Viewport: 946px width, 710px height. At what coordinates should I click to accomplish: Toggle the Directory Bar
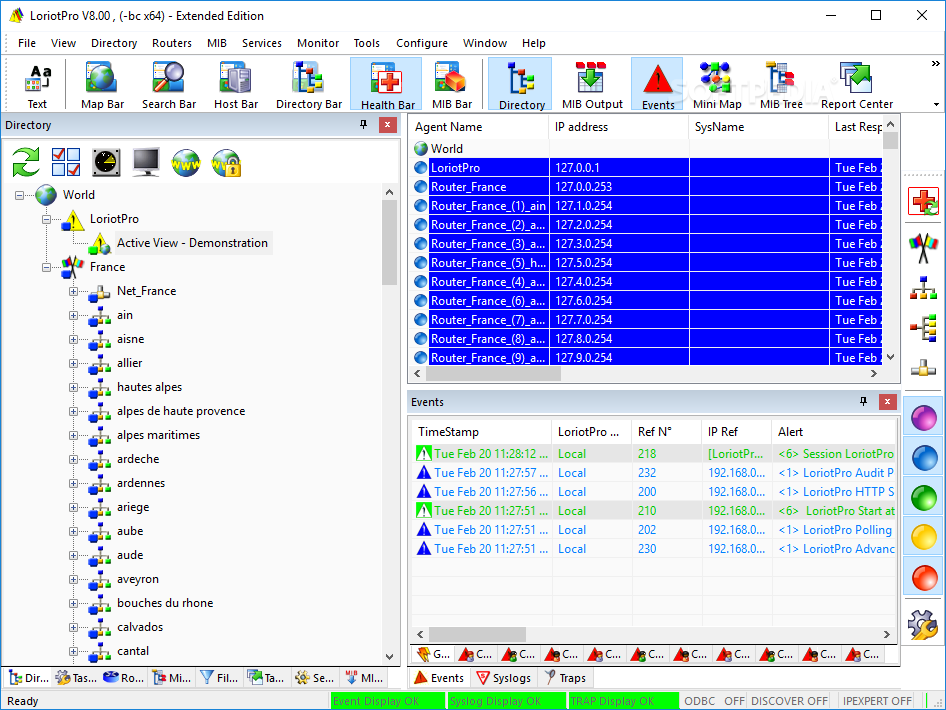click(x=309, y=85)
